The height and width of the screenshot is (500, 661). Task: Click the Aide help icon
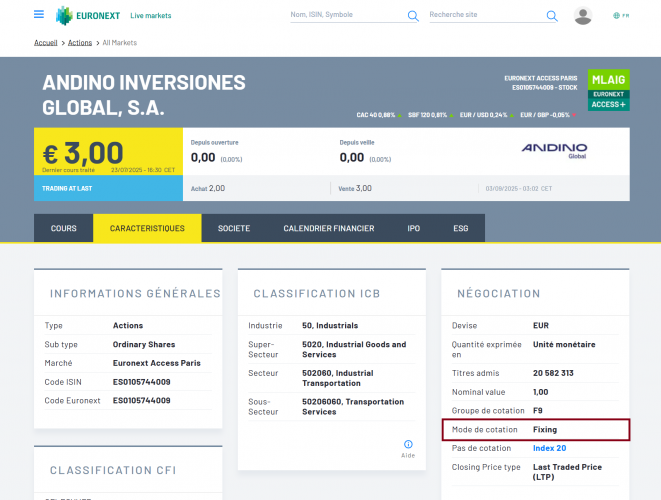(x=408, y=444)
